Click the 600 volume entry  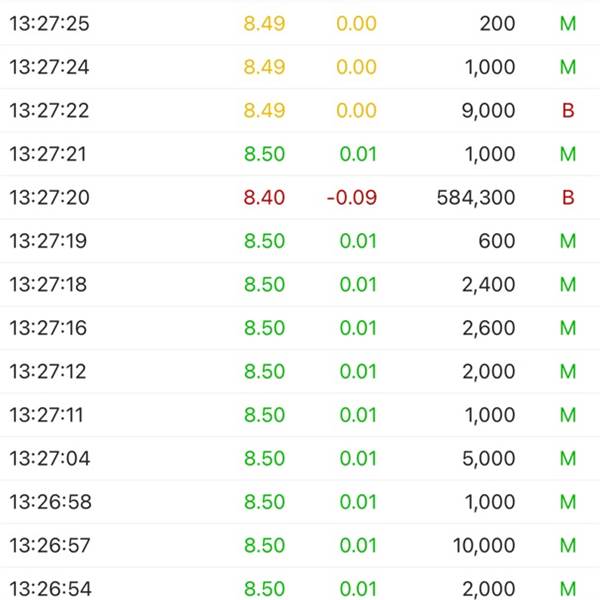click(x=497, y=241)
